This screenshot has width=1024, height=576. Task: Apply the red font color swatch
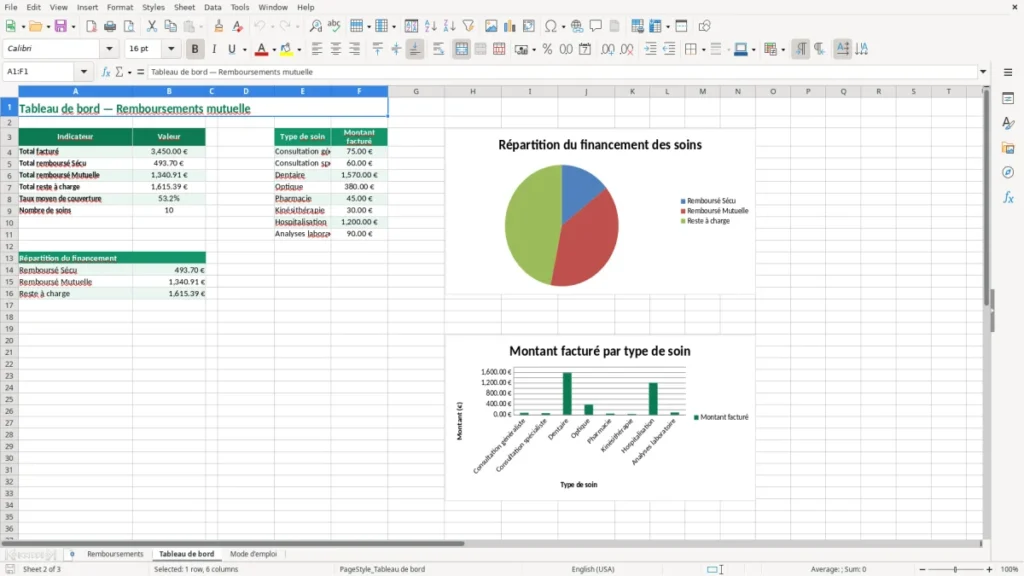(261, 49)
